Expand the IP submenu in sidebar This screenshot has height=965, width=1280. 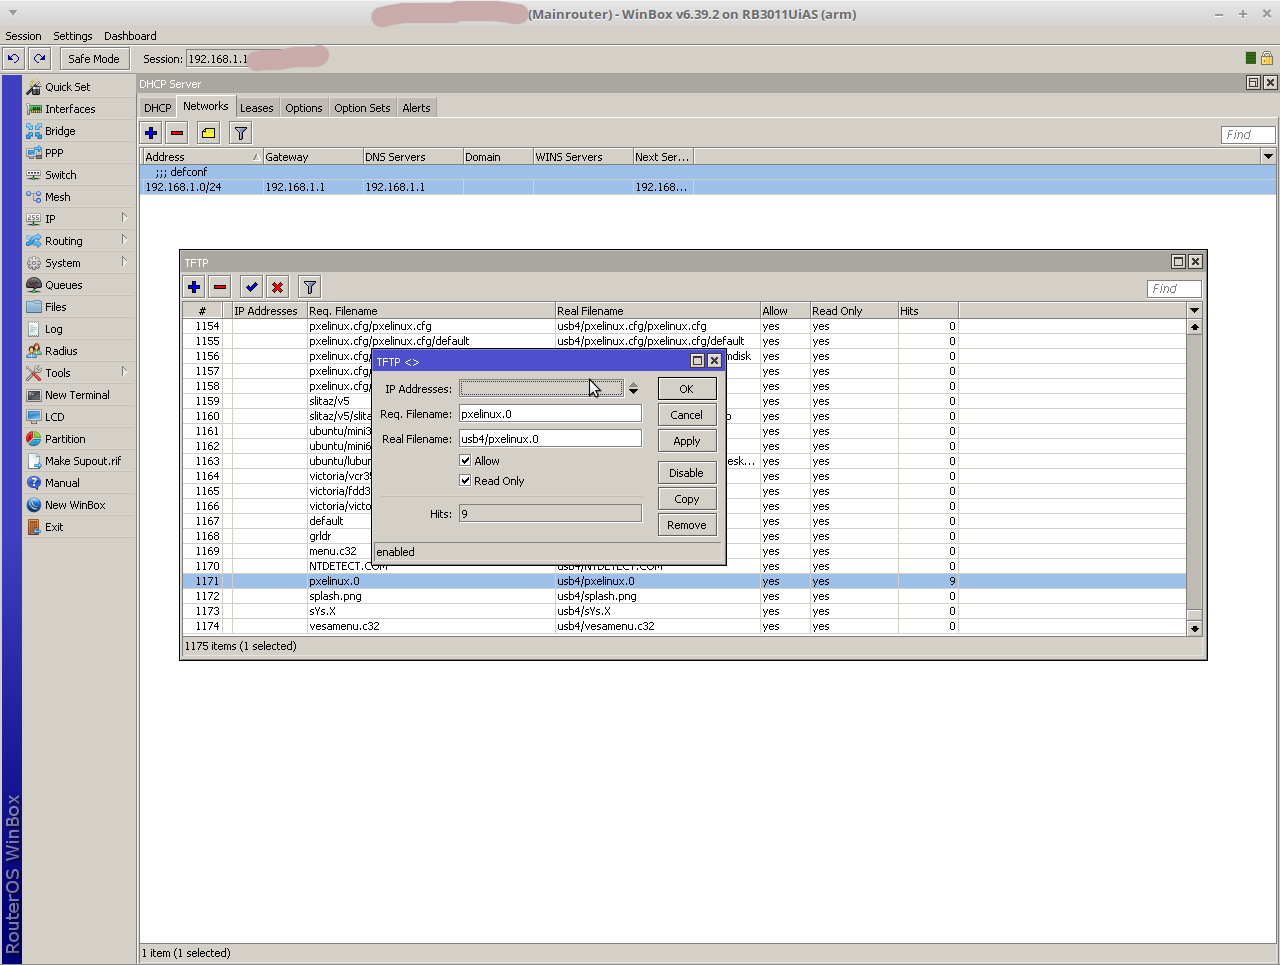point(50,219)
